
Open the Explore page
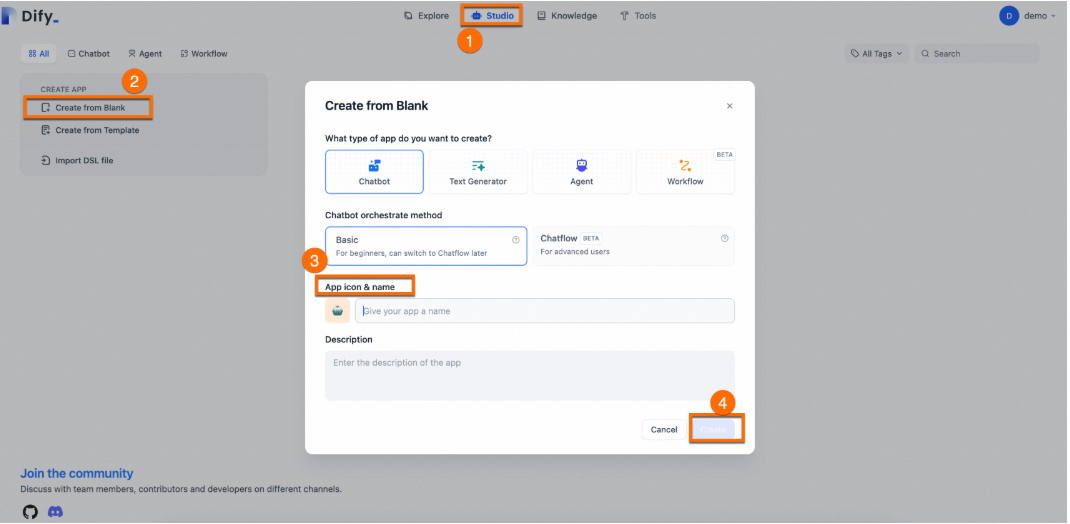[426, 16]
